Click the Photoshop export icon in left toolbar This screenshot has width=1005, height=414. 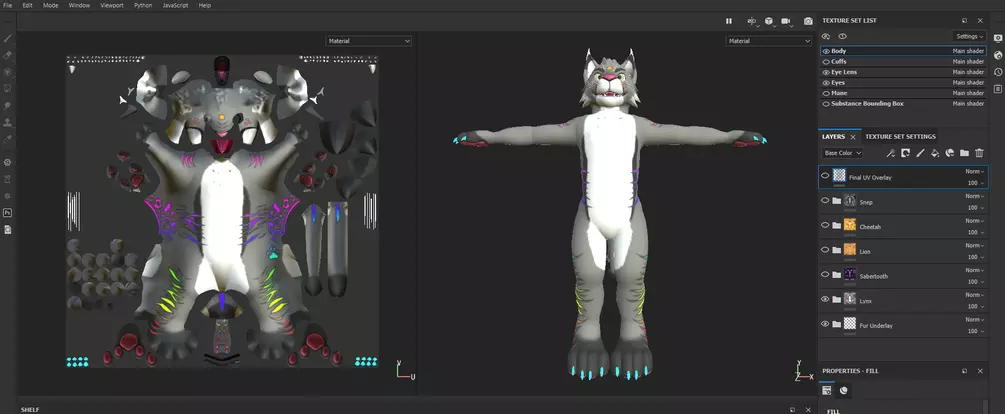tap(8, 212)
